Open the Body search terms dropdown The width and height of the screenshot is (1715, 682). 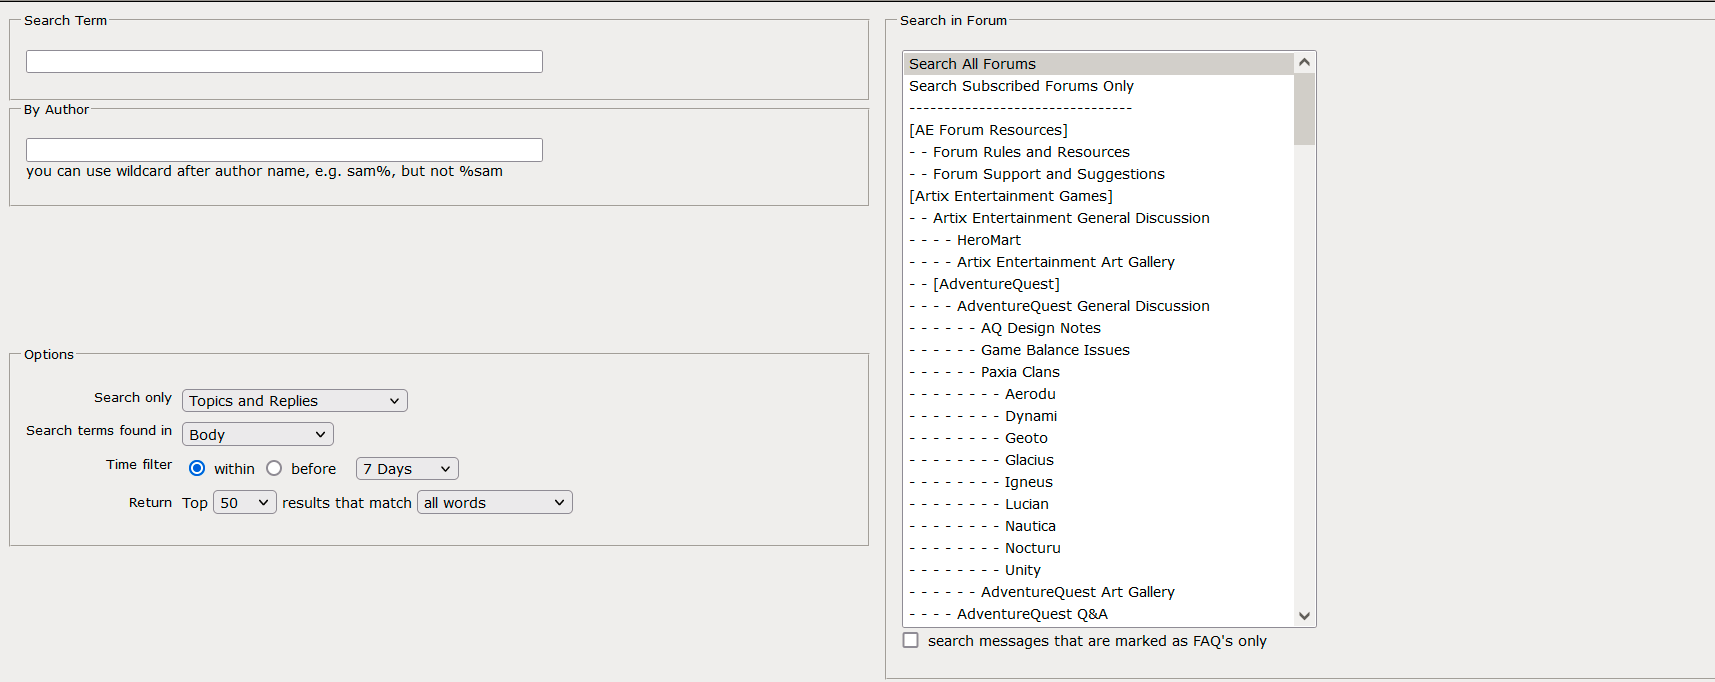tap(257, 435)
